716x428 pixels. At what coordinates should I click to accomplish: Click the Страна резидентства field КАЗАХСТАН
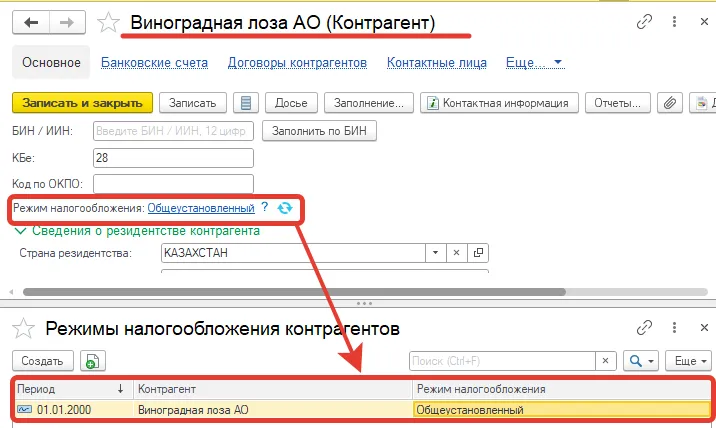pos(293,253)
